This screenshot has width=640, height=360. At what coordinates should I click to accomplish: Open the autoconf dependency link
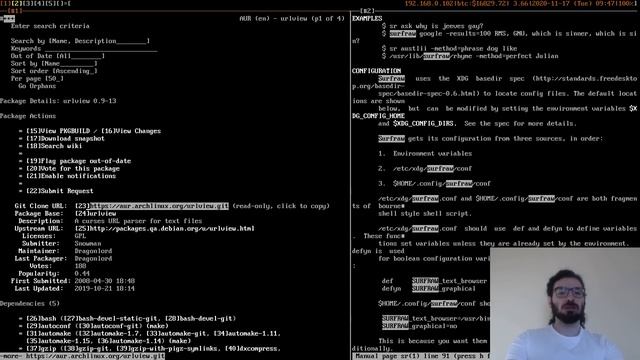pos(49,326)
